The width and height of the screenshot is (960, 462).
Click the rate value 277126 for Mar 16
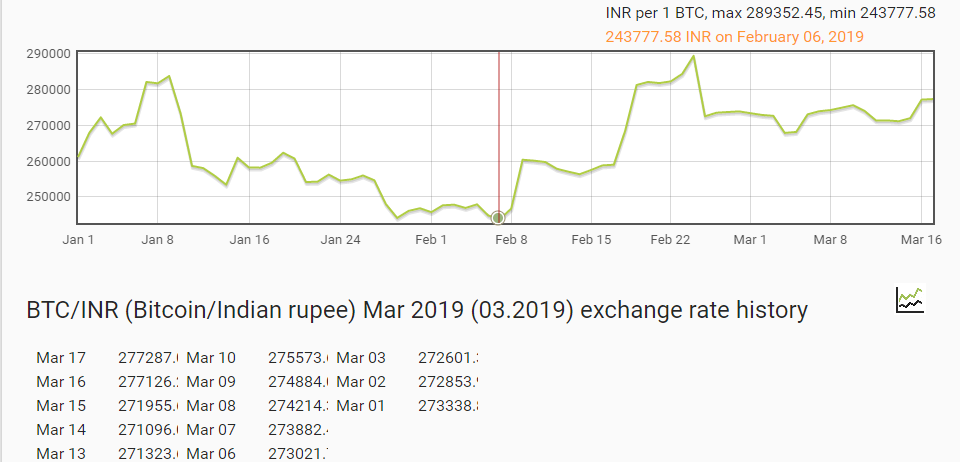point(148,382)
